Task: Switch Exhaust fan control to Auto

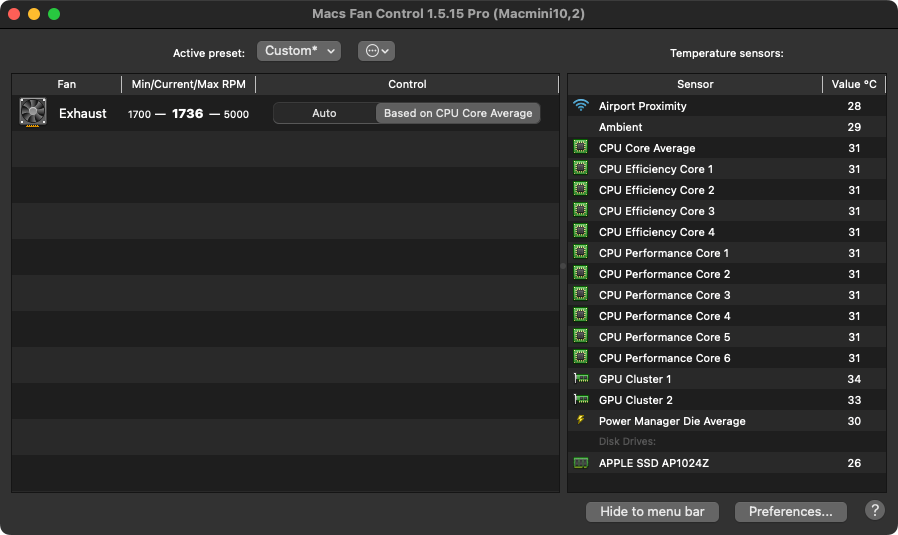Action: 324,113
